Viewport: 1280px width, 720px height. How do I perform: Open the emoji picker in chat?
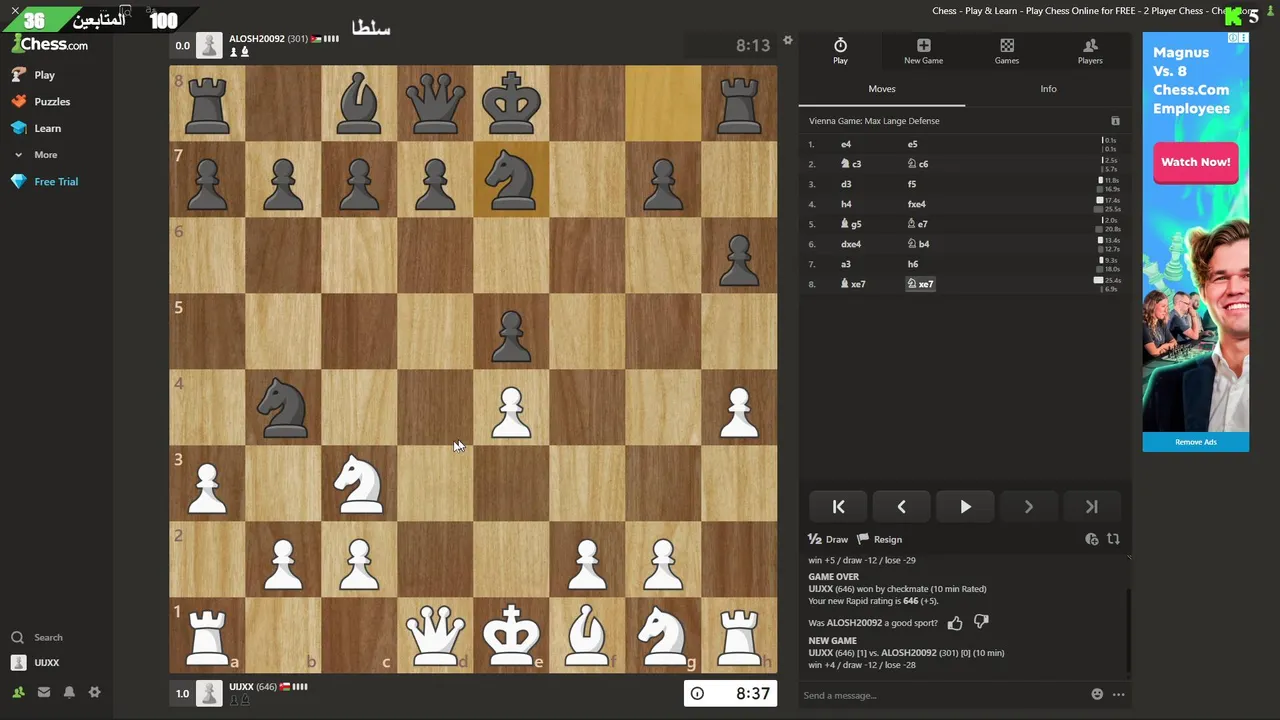tap(1097, 695)
